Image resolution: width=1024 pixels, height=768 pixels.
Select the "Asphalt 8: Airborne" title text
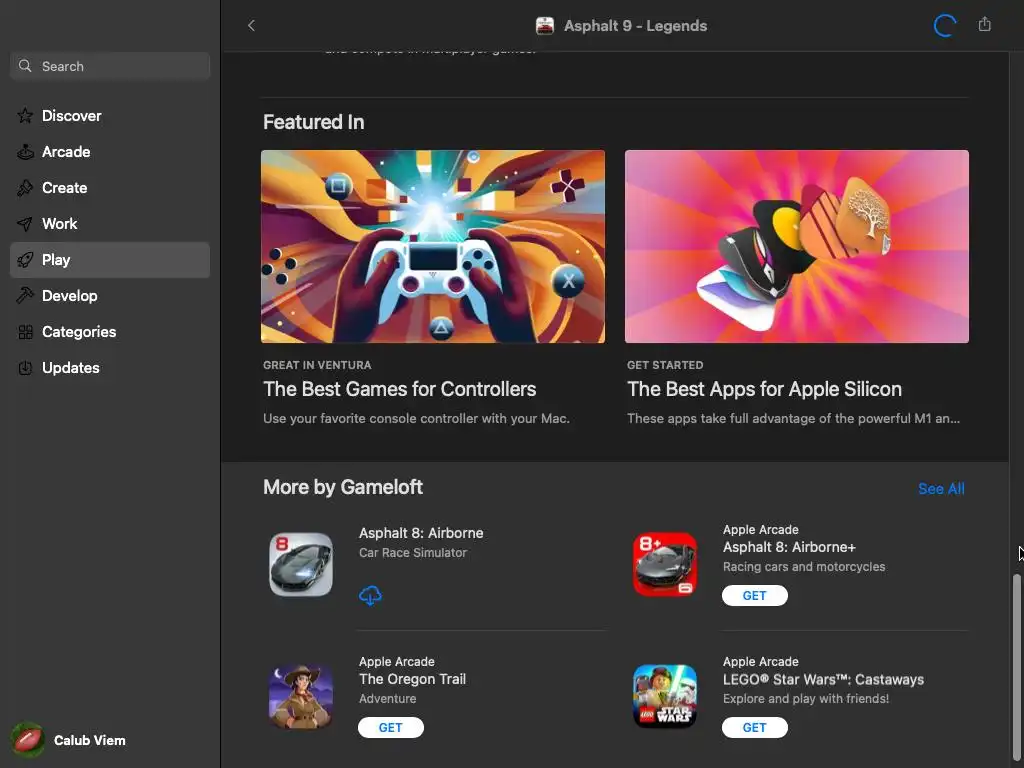[x=421, y=533]
